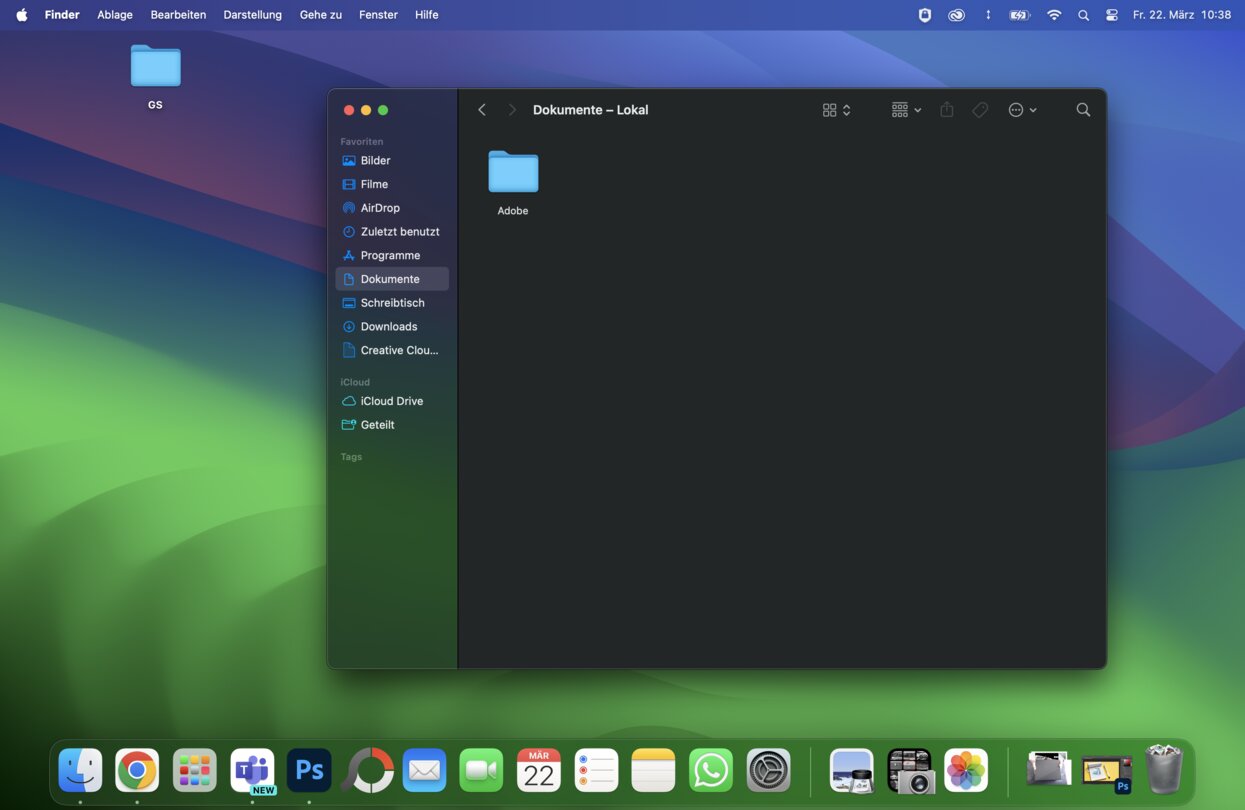Open the Trash in the Dock
The image size is (1245, 810).
pyautogui.click(x=1164, y=770)
